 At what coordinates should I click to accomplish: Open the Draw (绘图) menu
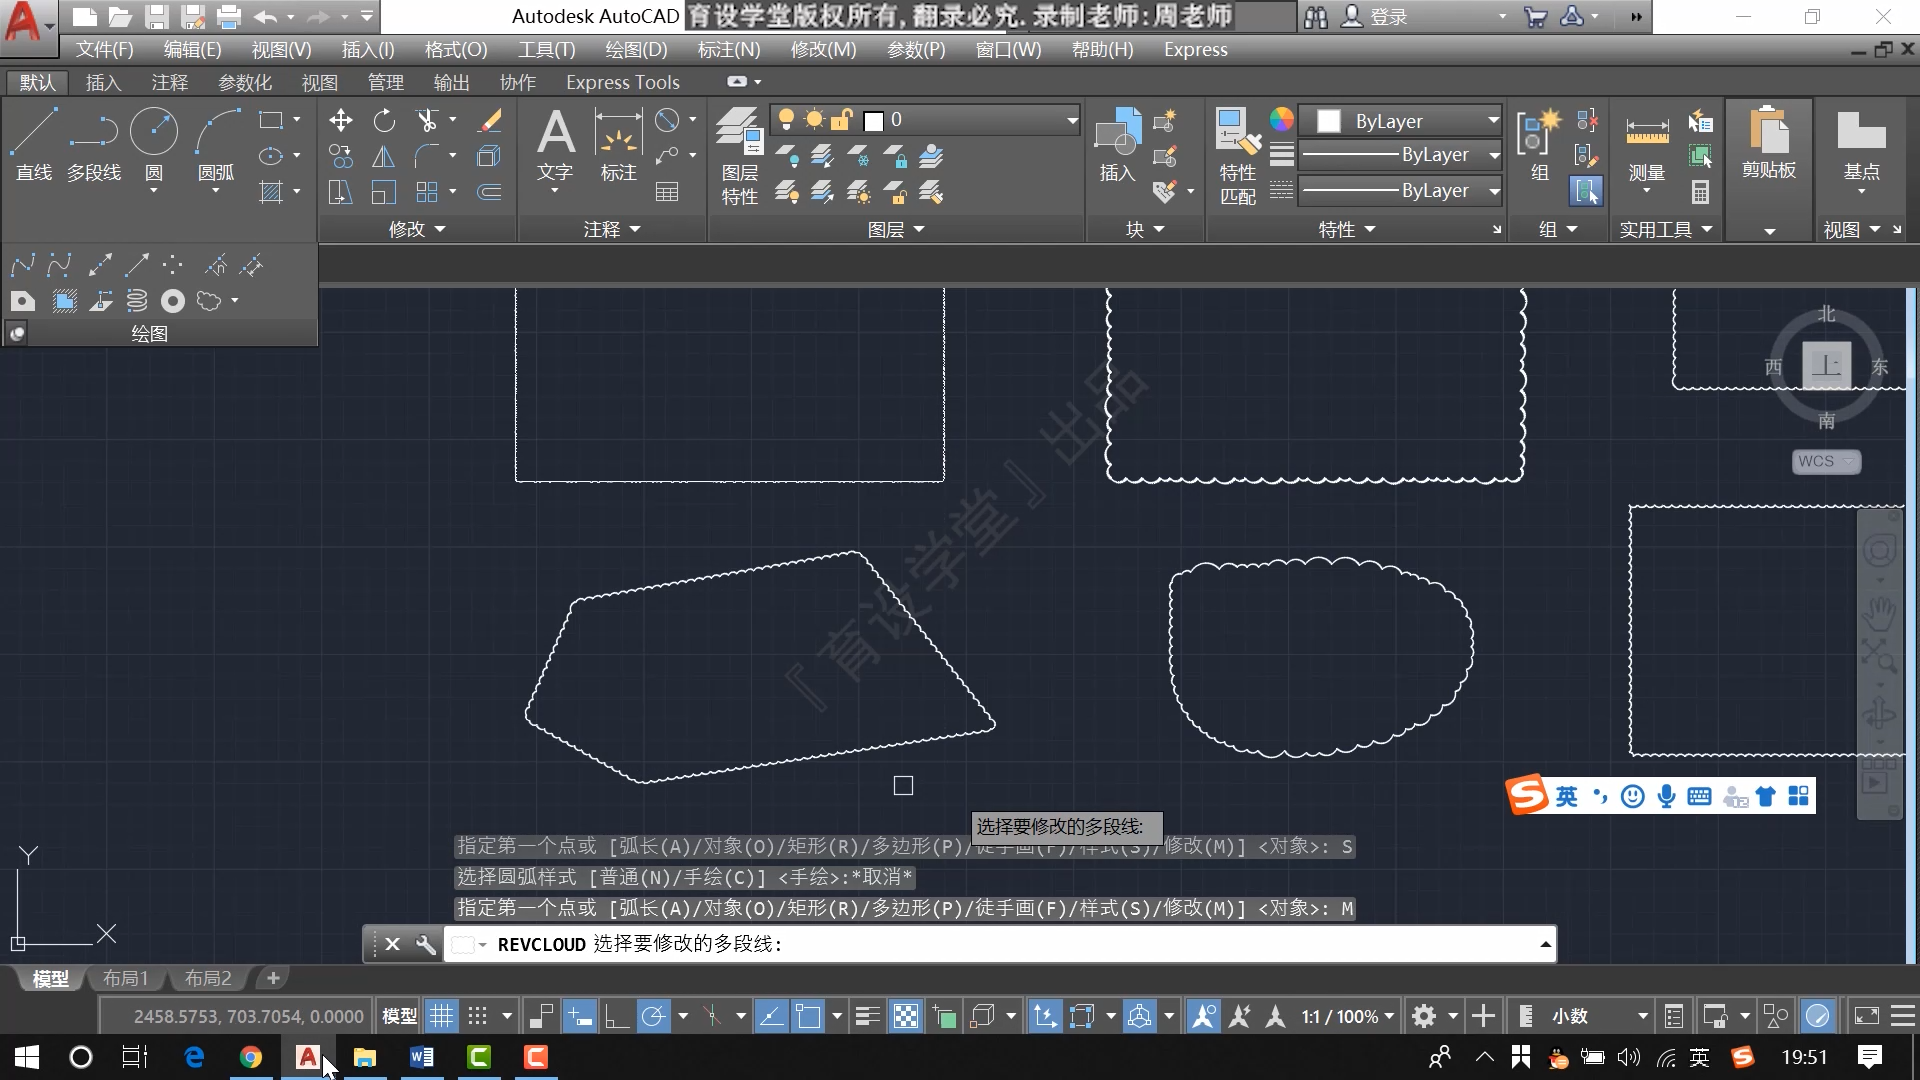click(636, 49)
